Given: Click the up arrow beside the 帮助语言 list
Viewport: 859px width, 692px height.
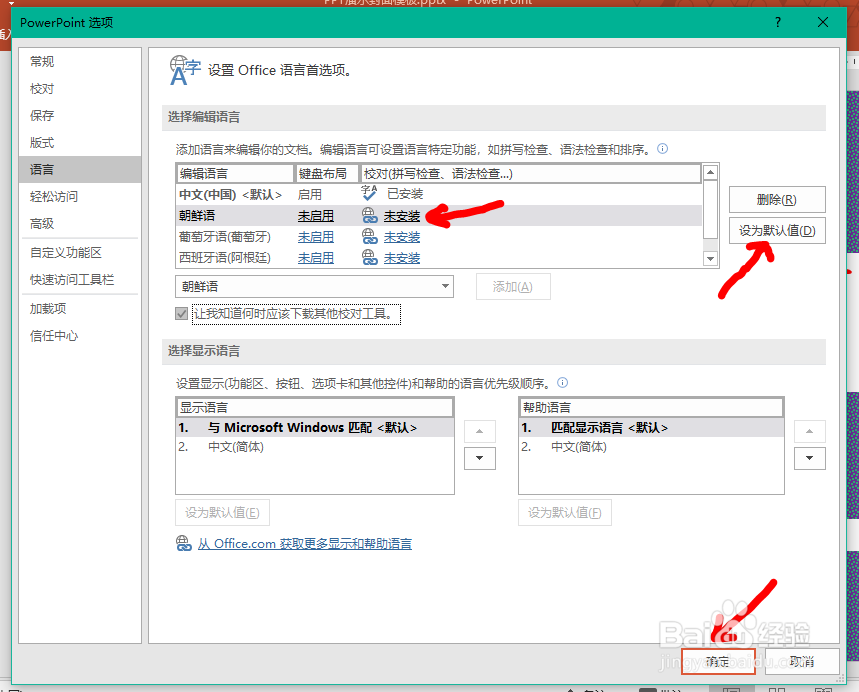Looking at the screenshot, I should point(809,431).
